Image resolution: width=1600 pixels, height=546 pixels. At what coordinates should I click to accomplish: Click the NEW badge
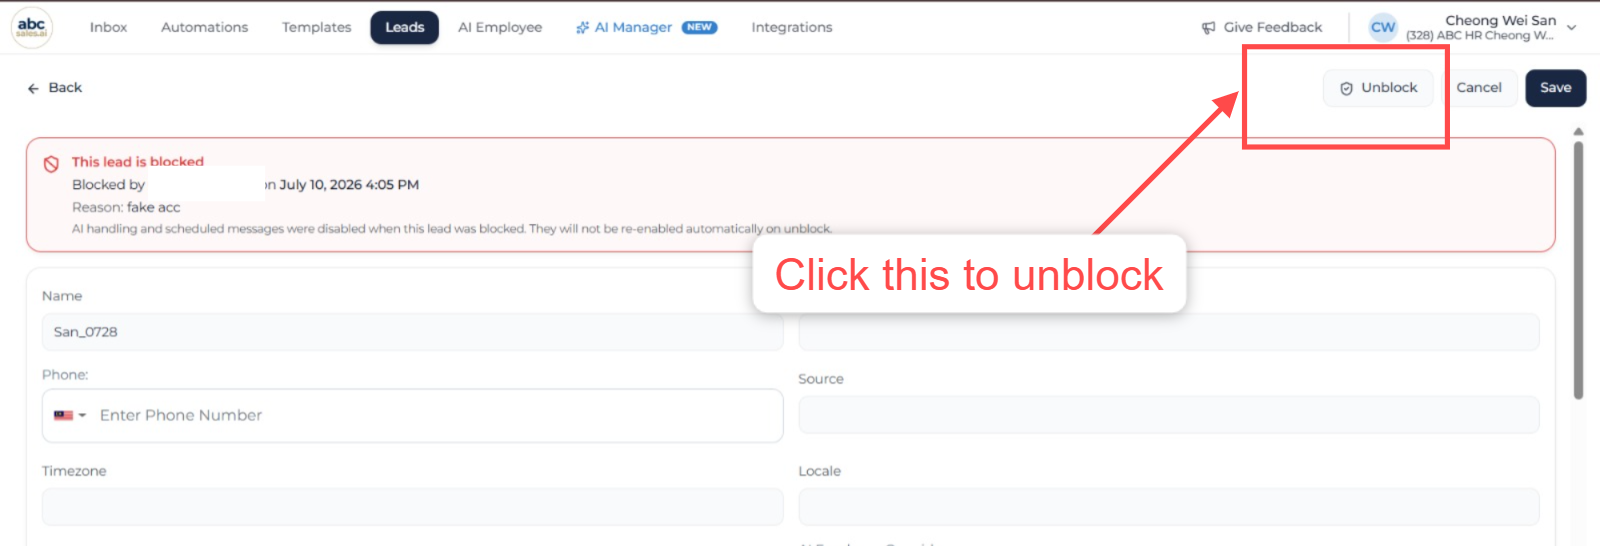(699, 27)
